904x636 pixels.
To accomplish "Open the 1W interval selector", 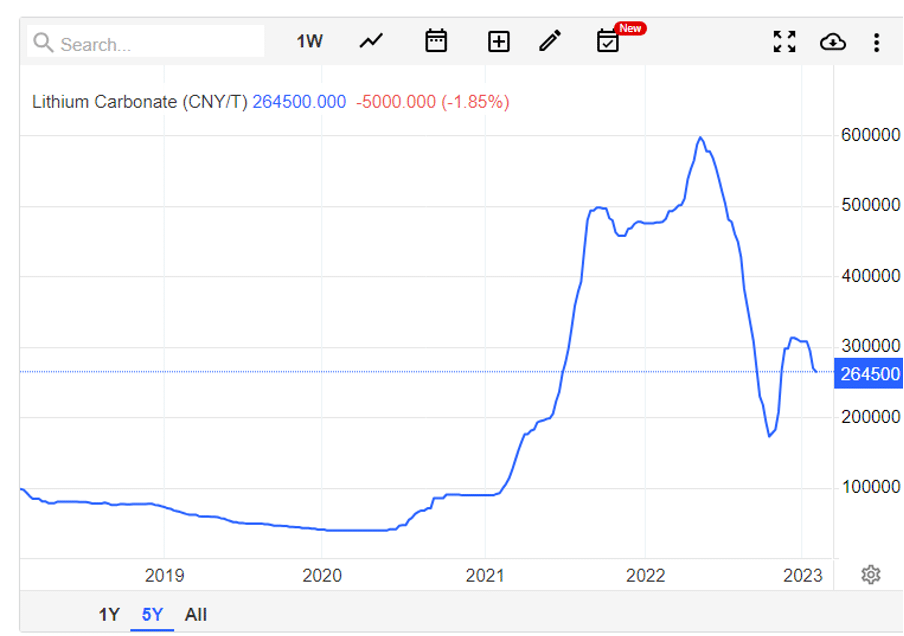I will [x=309, y=42].
